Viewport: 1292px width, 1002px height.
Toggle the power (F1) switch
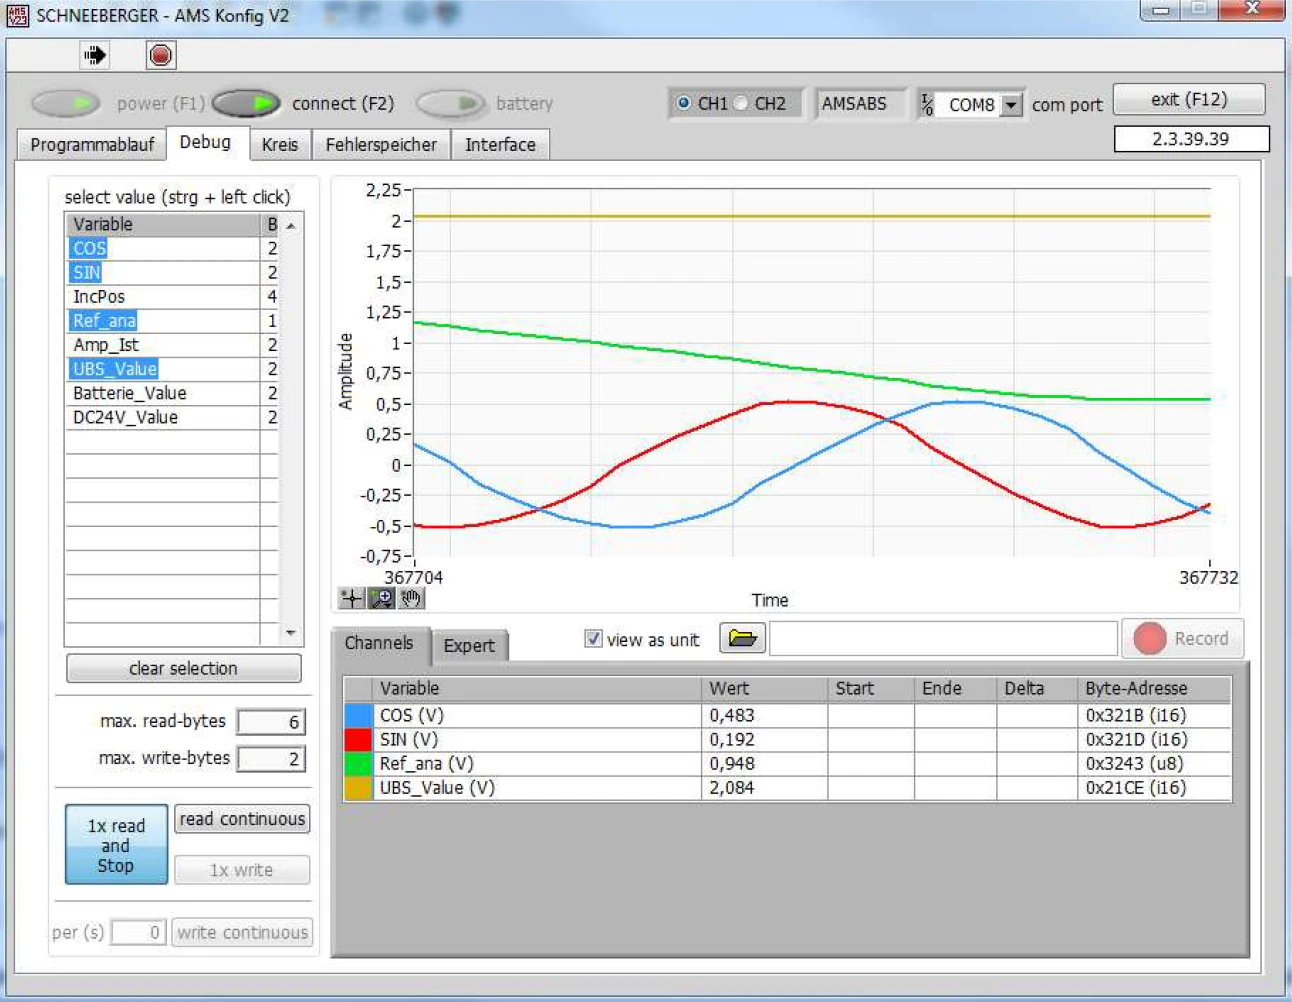pyautogui.click(x=66, y=103)
